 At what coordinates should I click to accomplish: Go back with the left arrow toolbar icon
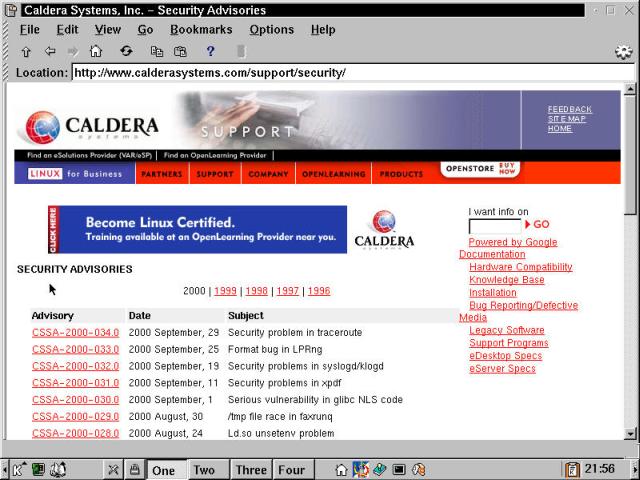[x=50, y=51]
